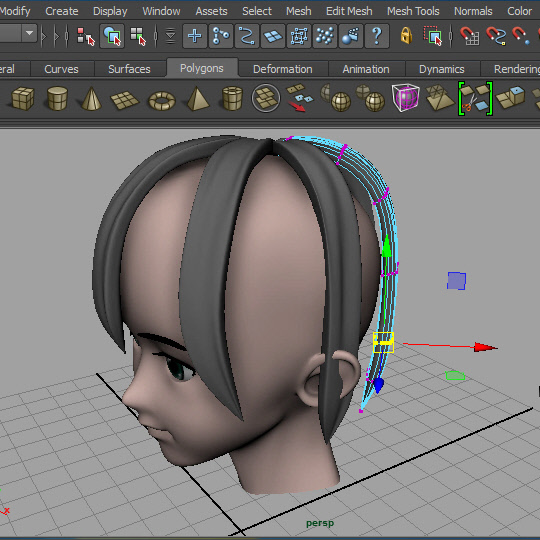Toggle the selection lock icon
The image size is (540, 540).
(406, 35)
